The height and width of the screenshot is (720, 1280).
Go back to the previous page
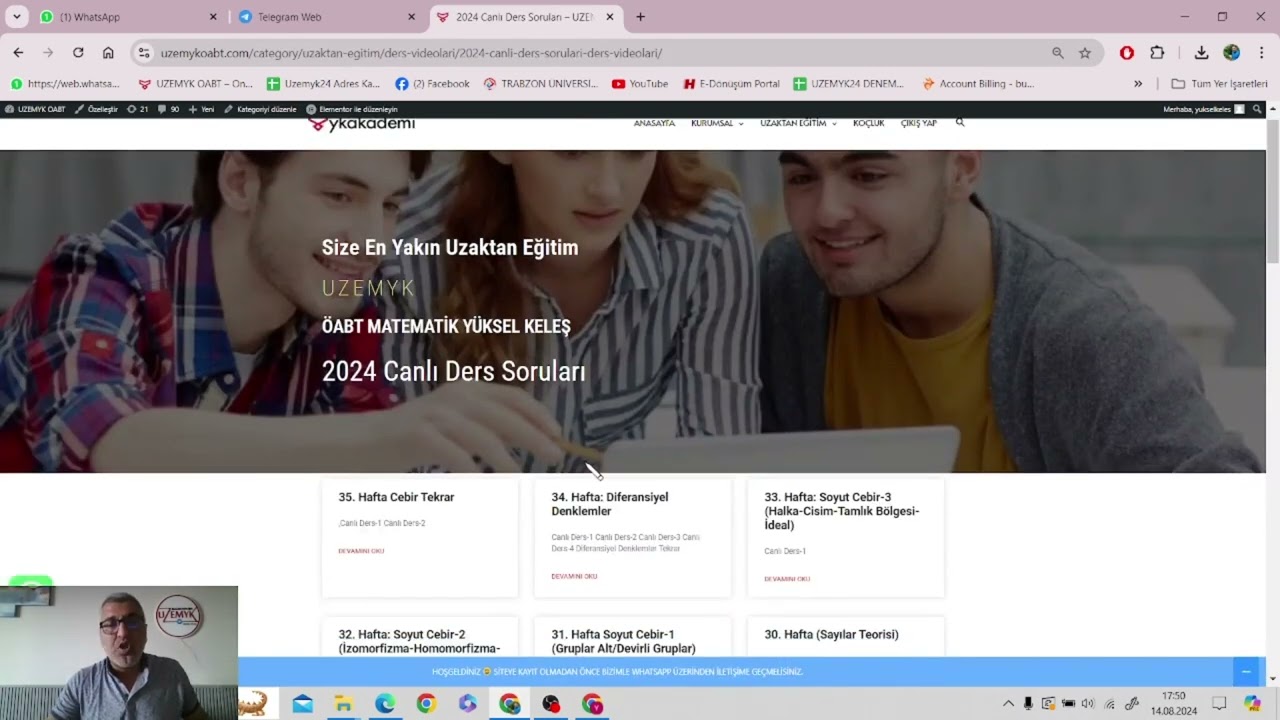[18, 53]
